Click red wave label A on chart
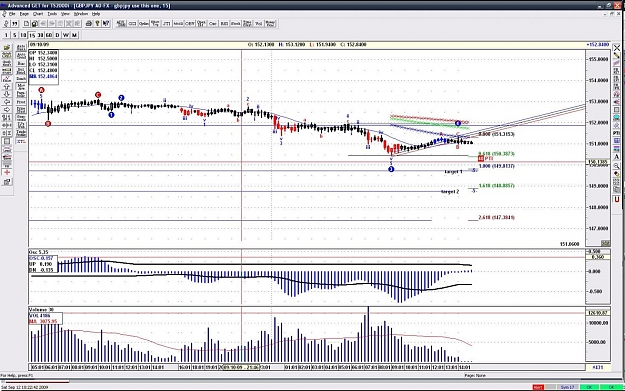The width and height of the screenshot is (625, 391). coord(41,90)
